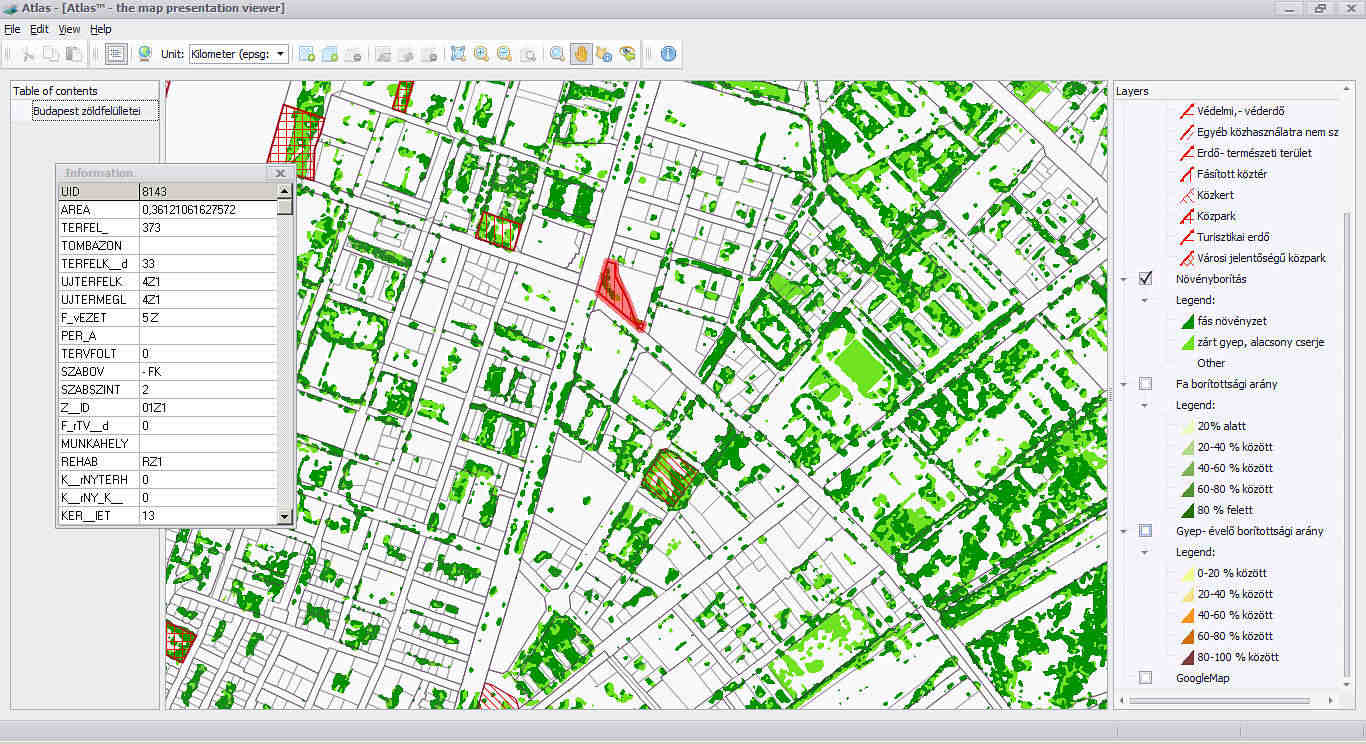Collapse the Növényborítás layer group
This screenshot has width=1366, height=744.
[1124, 280]
